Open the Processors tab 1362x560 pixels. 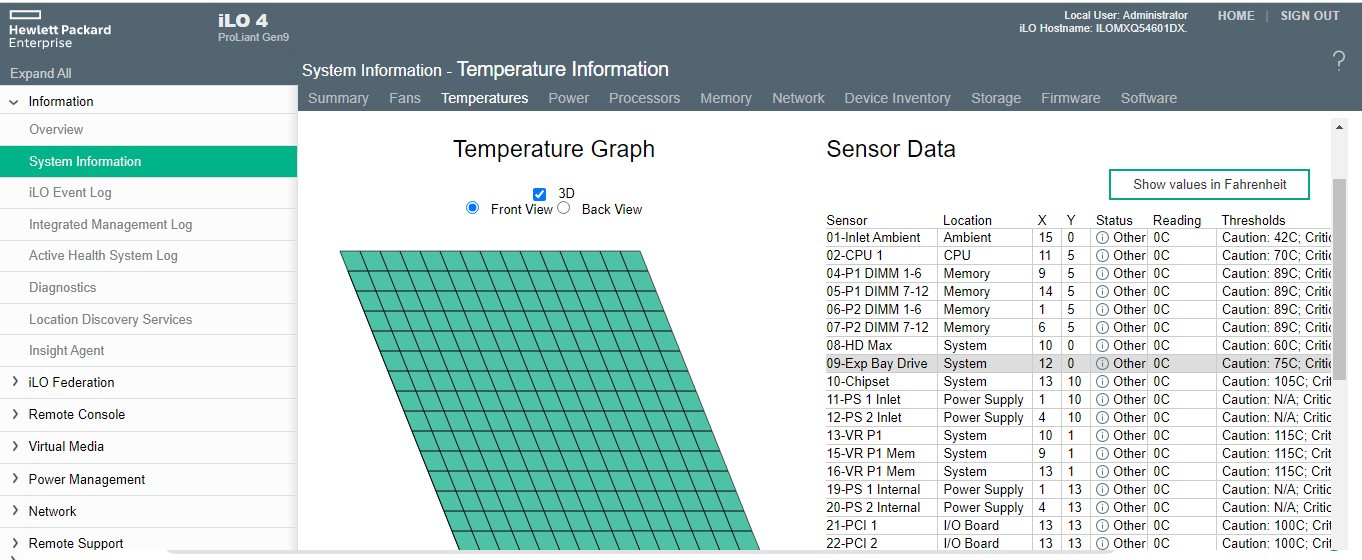[645, 98]
